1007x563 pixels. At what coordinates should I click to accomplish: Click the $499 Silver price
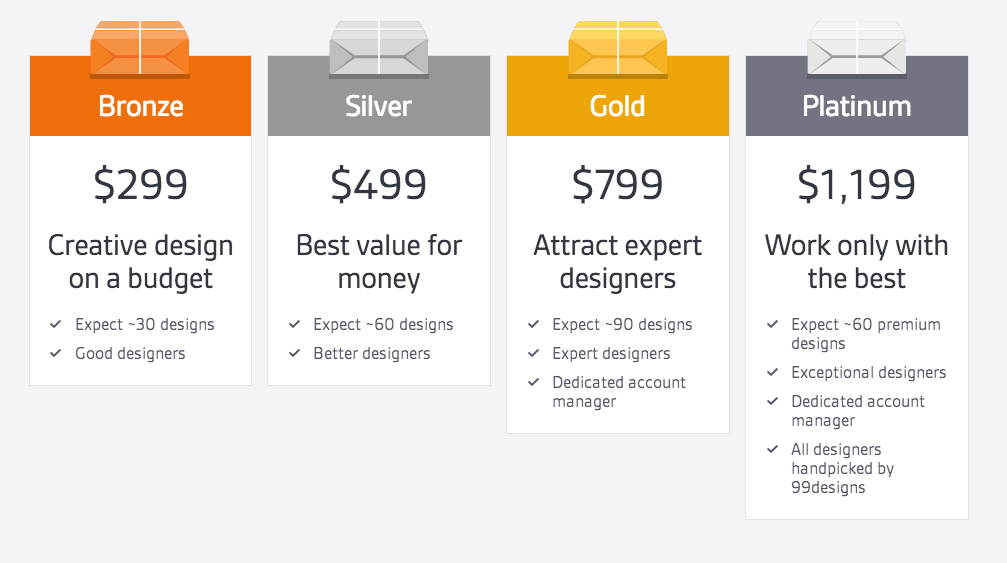(378, 184)
